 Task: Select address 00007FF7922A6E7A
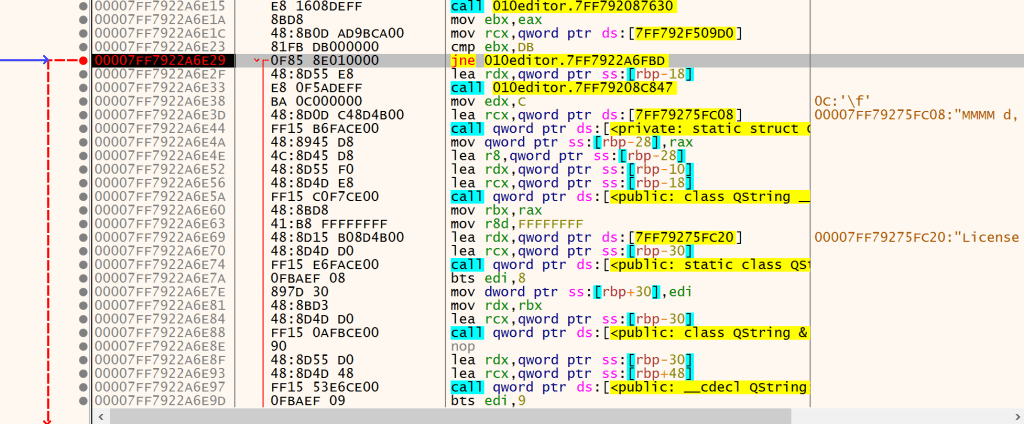160,278
